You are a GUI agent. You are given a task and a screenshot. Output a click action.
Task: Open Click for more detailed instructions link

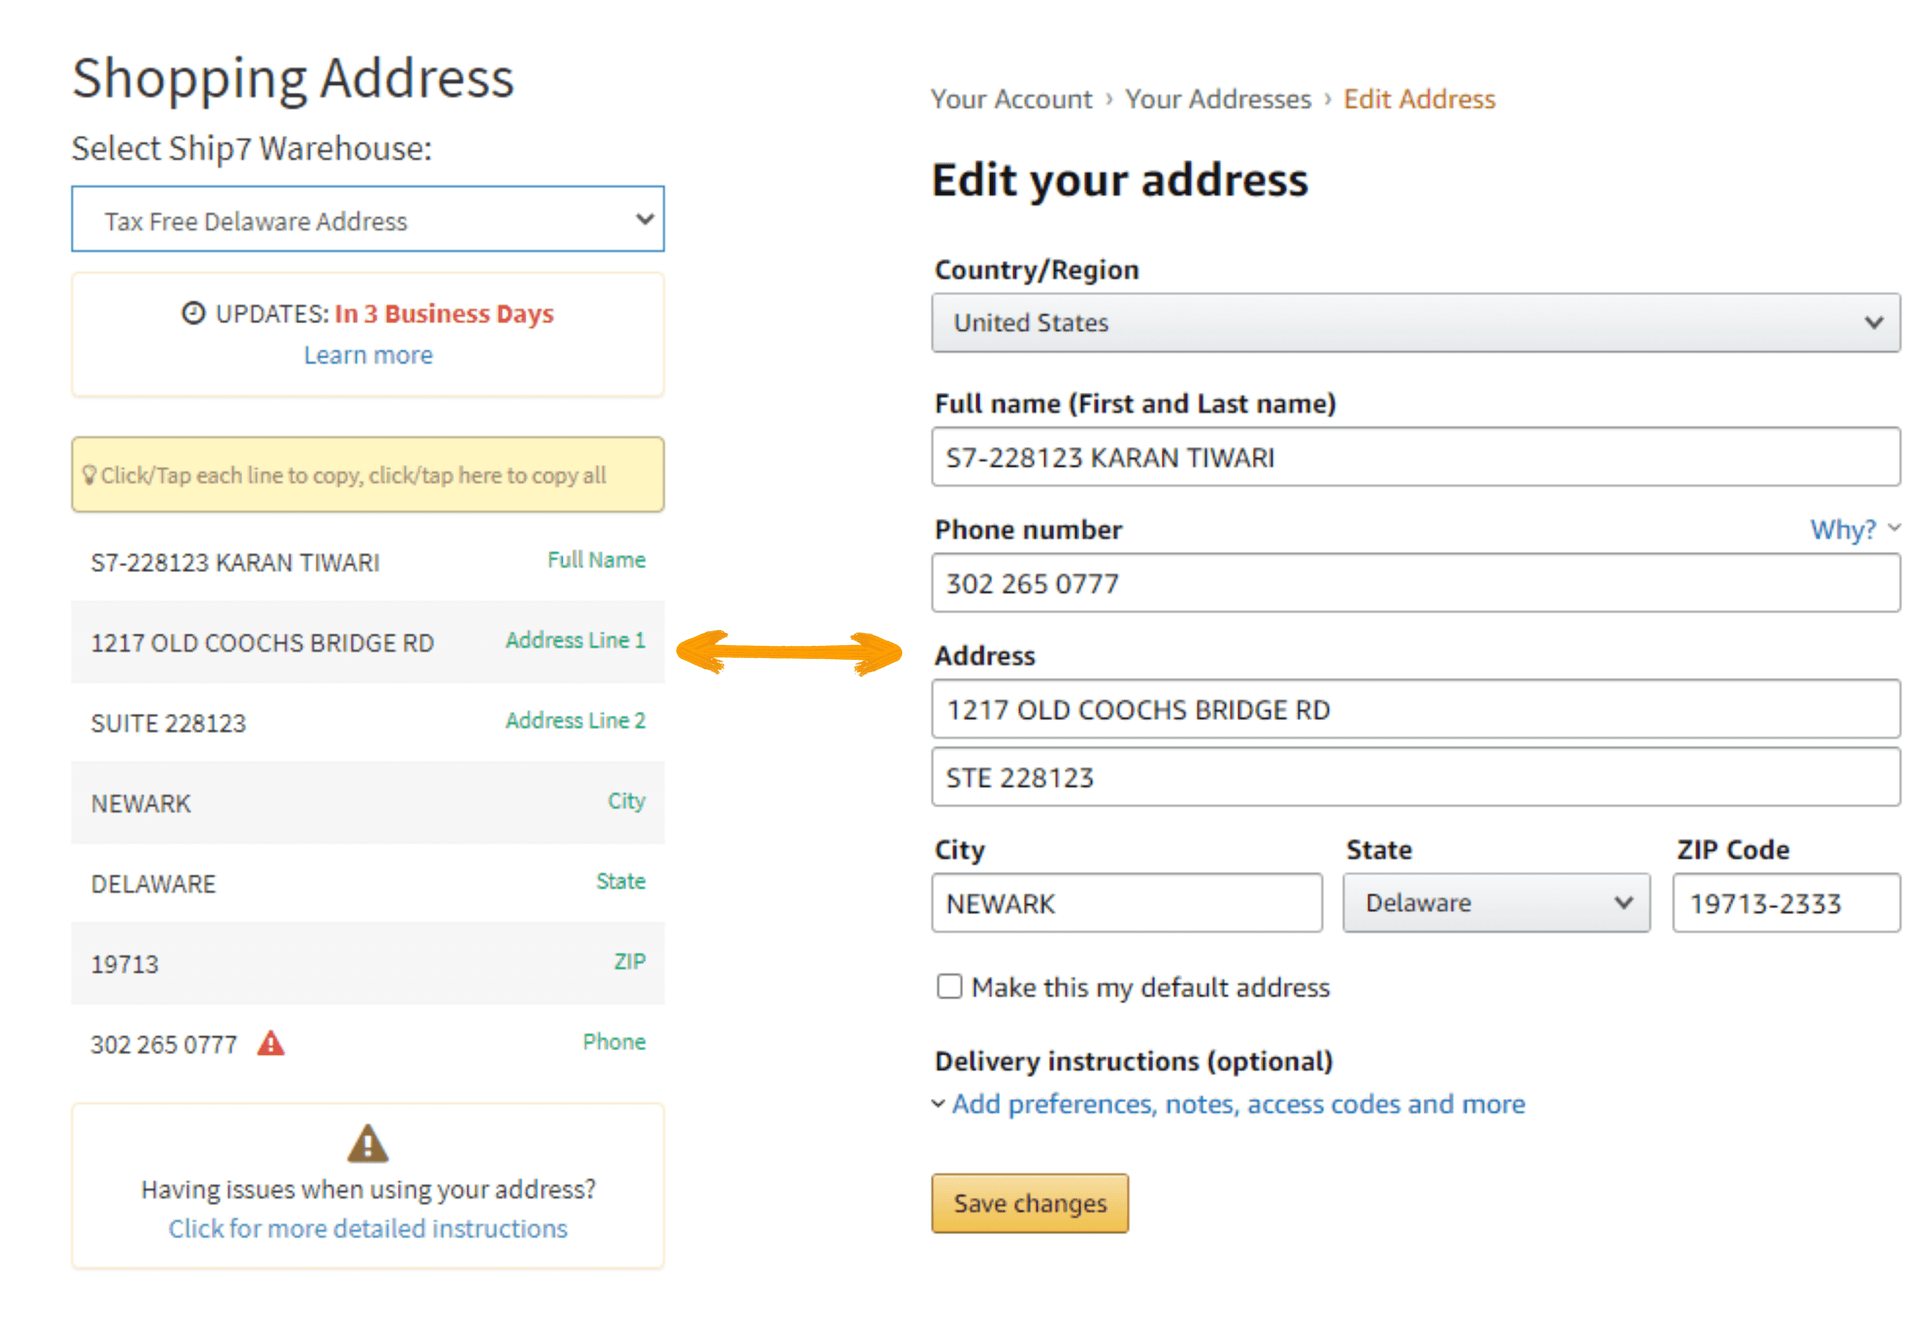pos(368,1228)
